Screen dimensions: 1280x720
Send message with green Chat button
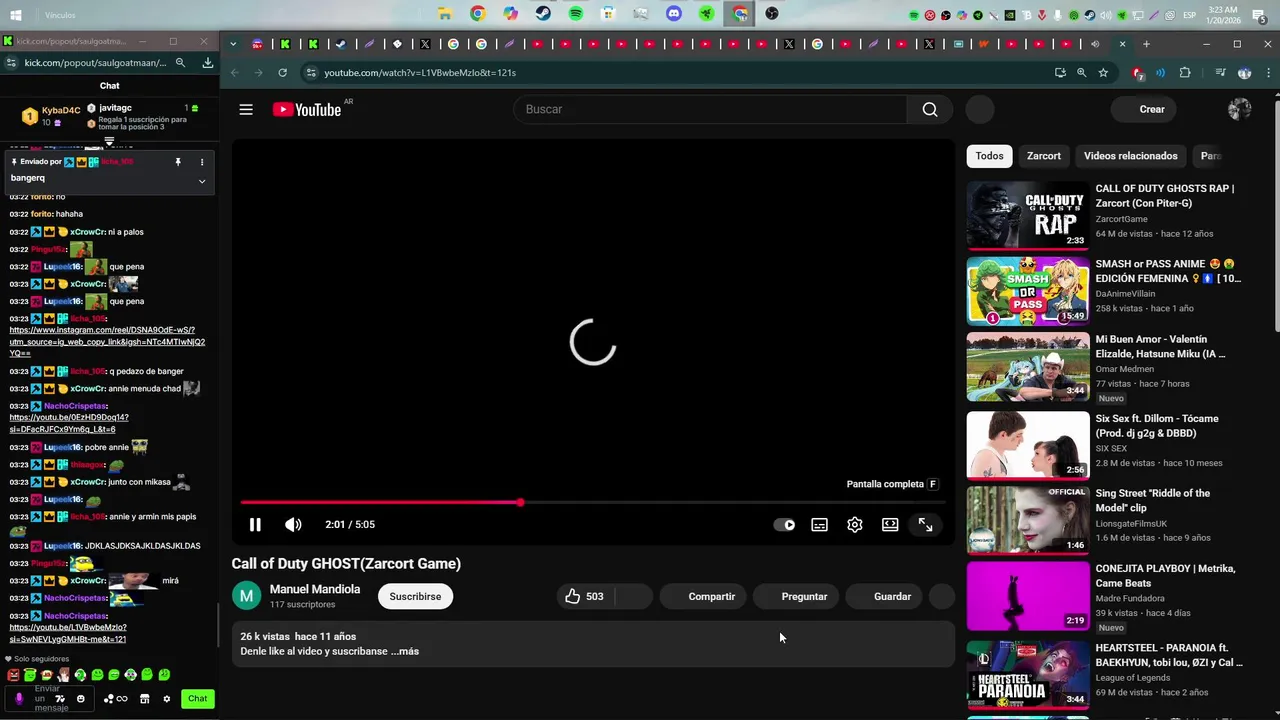point(198,699)
